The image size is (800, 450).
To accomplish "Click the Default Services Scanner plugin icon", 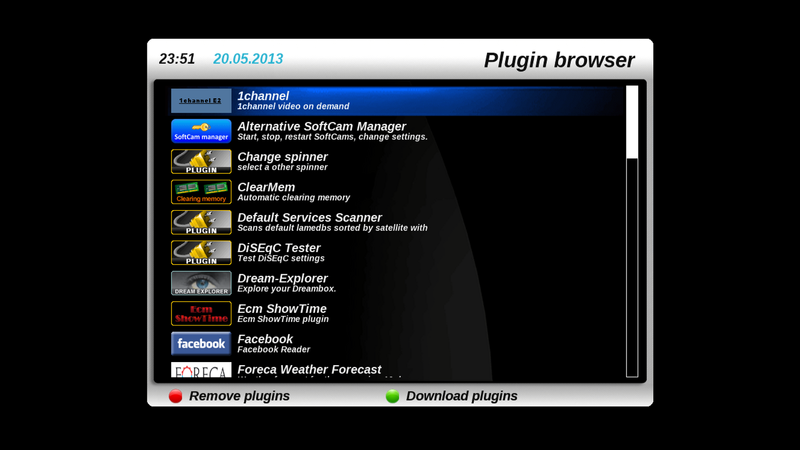I will [201, 222].
